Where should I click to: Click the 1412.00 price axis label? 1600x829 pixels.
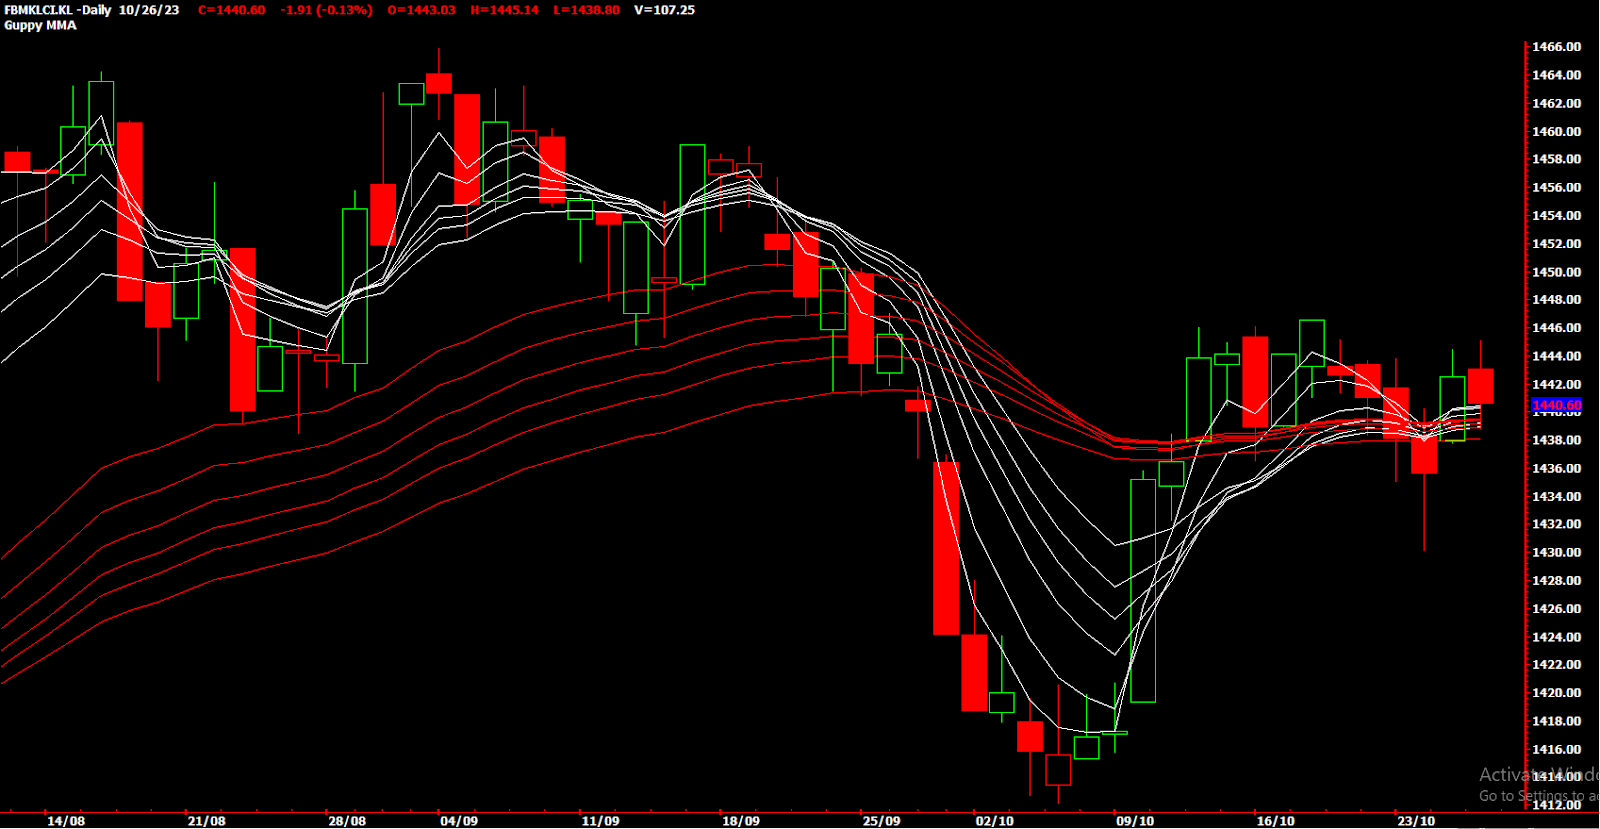tap(1557, 805)
